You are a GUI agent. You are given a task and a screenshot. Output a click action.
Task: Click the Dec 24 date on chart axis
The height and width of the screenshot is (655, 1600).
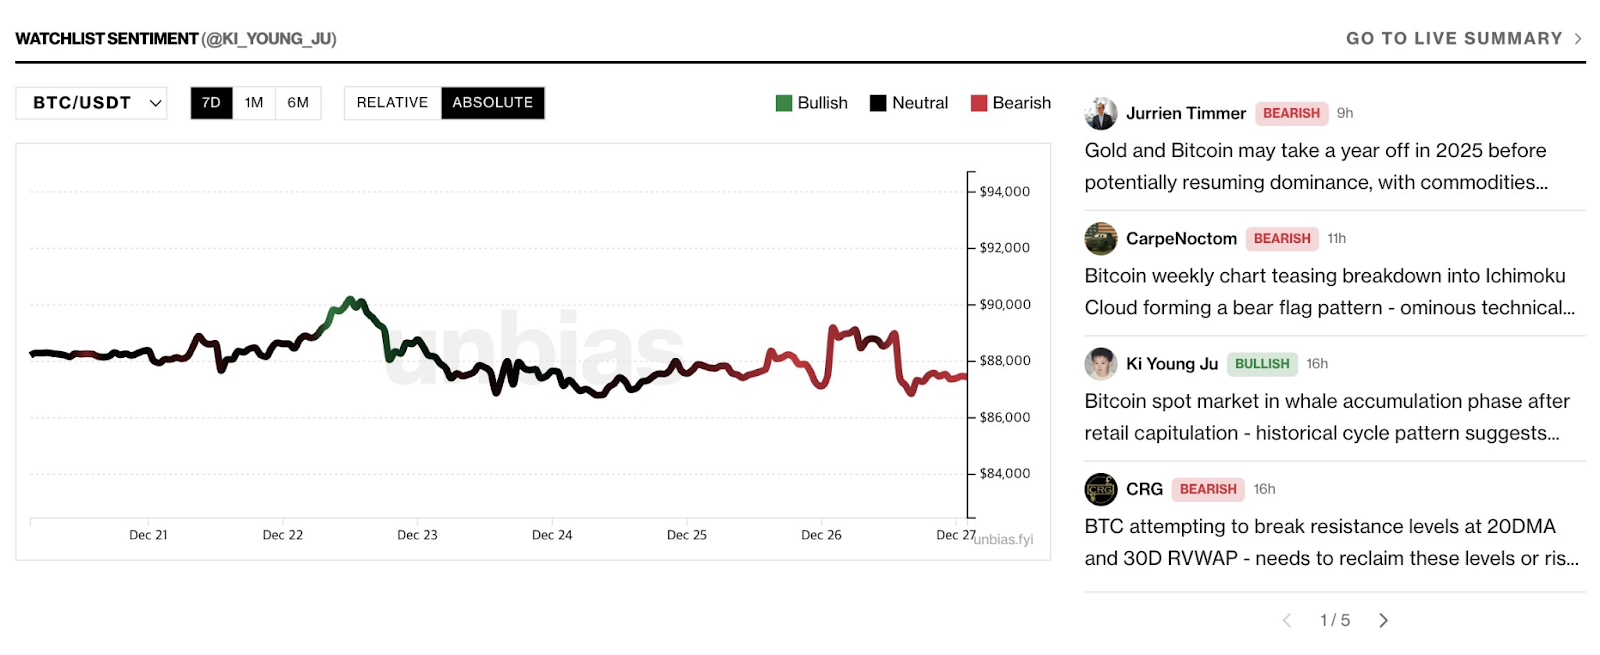(x=552, y=535)
